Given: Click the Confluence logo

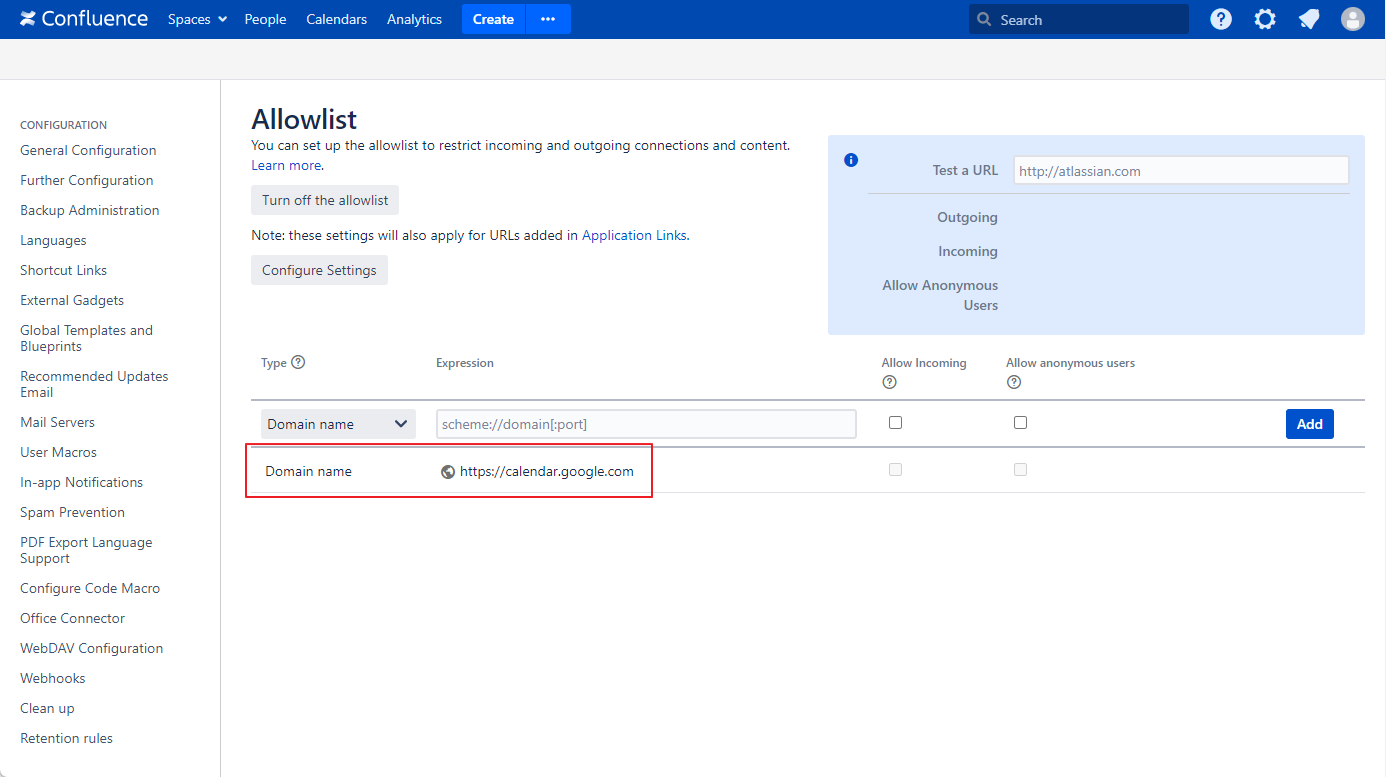Looking at the screenshot, I should (x=84, y=19).
